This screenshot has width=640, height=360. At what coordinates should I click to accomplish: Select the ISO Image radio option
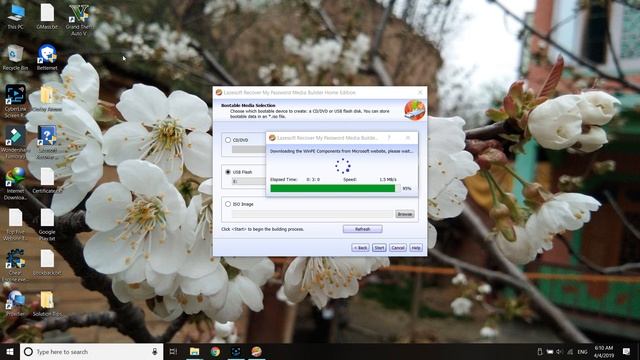tap(228, 204)
